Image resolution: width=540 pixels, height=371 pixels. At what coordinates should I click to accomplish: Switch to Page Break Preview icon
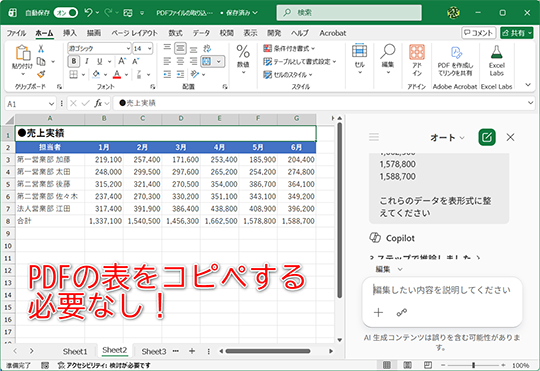coord(427,365)
